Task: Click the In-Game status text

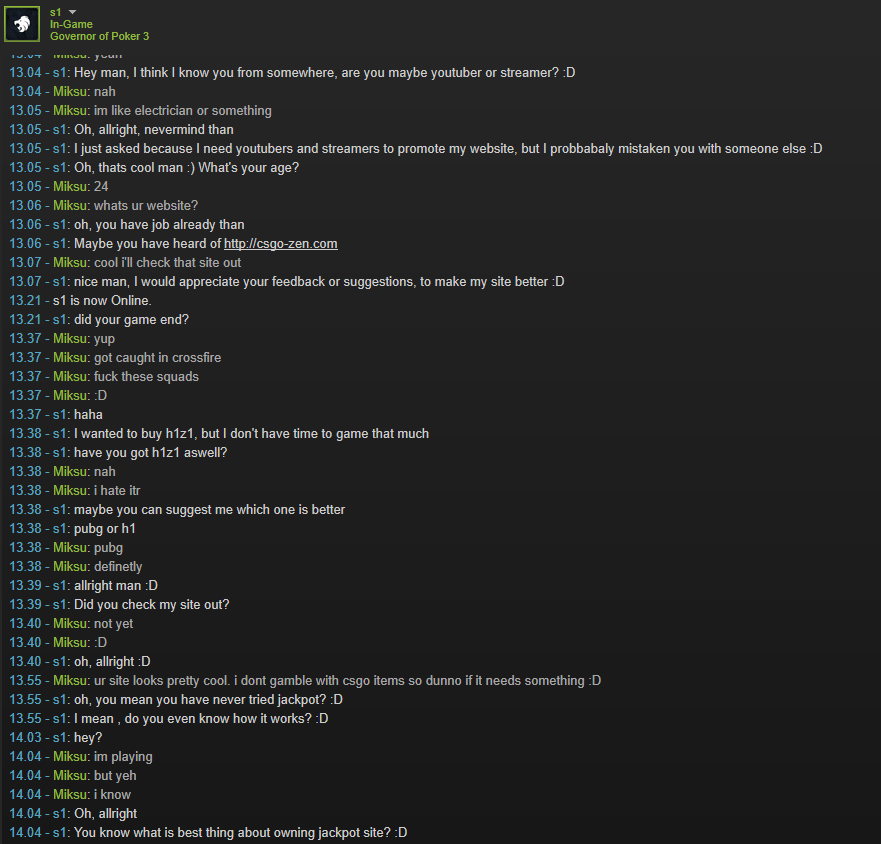Action: [71, 24]
